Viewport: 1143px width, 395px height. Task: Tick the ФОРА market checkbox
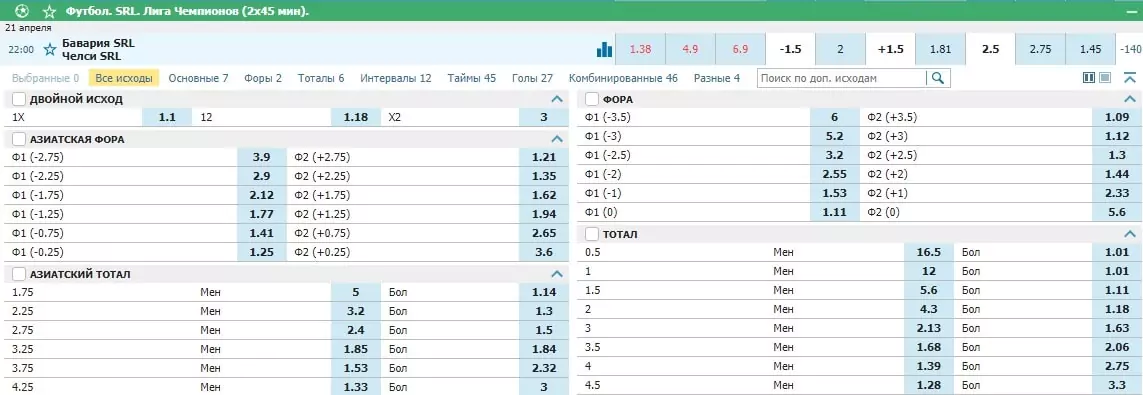(x=592, y=99)
